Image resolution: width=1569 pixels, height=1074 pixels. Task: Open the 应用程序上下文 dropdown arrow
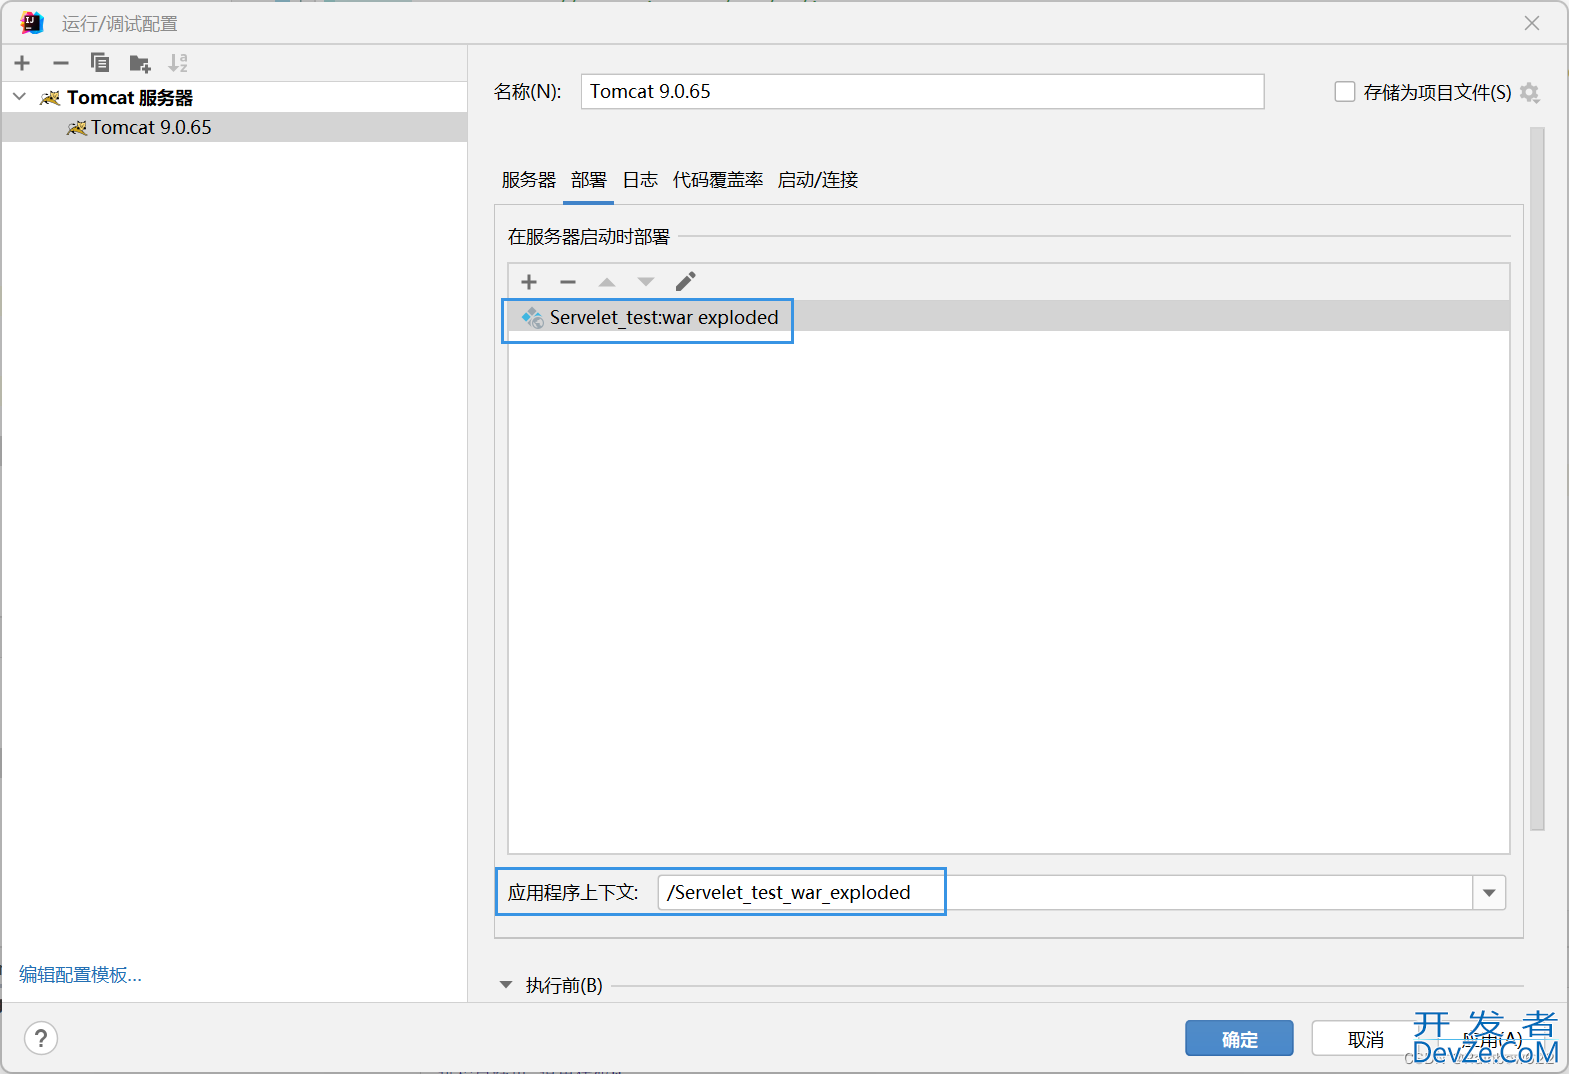tap(1489, 893)
